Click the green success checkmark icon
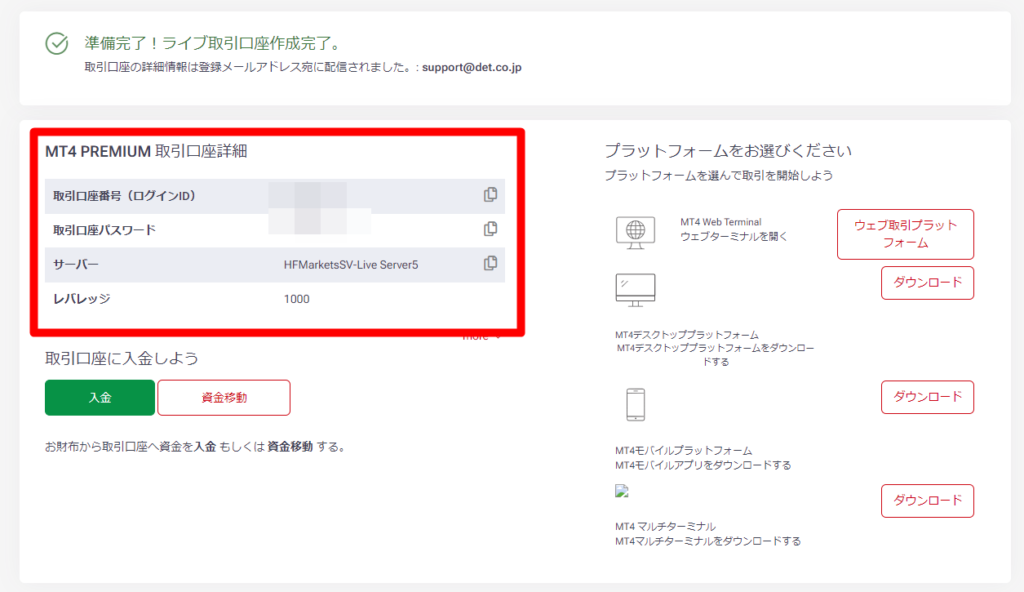This screenshot has width=1024, height=592. pos(57,44)
